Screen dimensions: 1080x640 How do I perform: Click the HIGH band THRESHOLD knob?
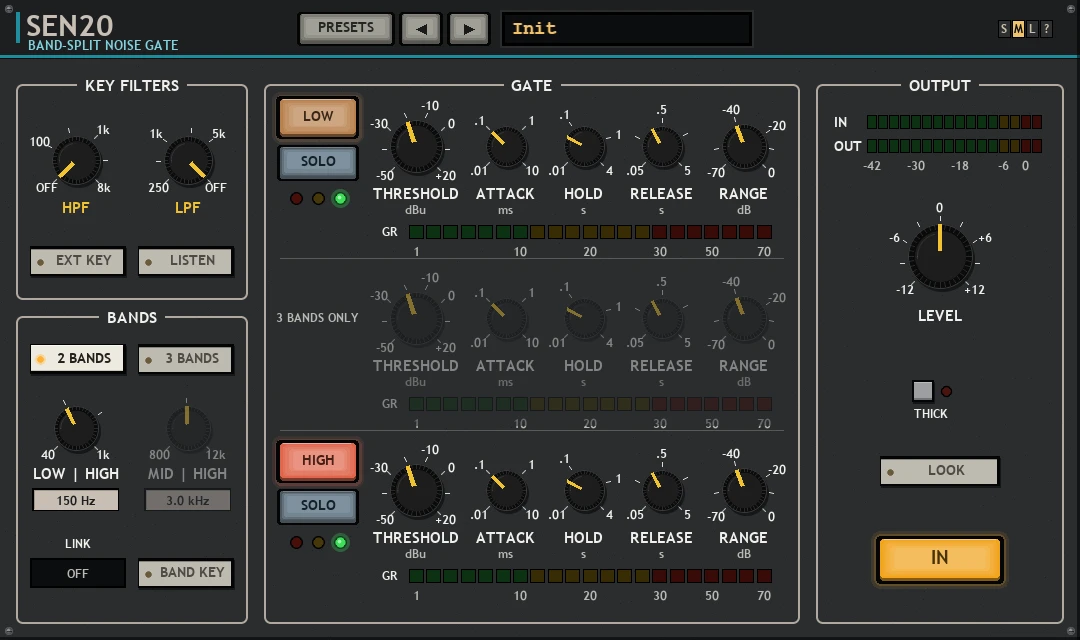click(416, 491)
